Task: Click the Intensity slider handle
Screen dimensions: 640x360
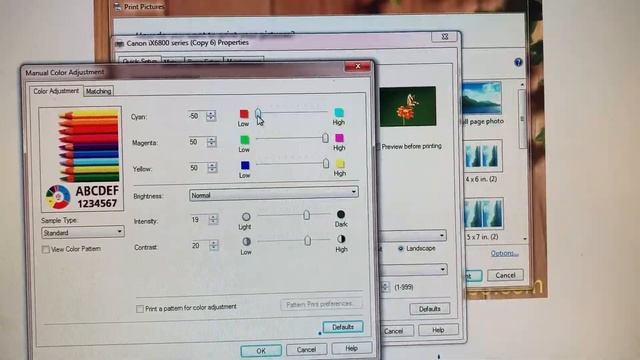Action: pos(306,215)
